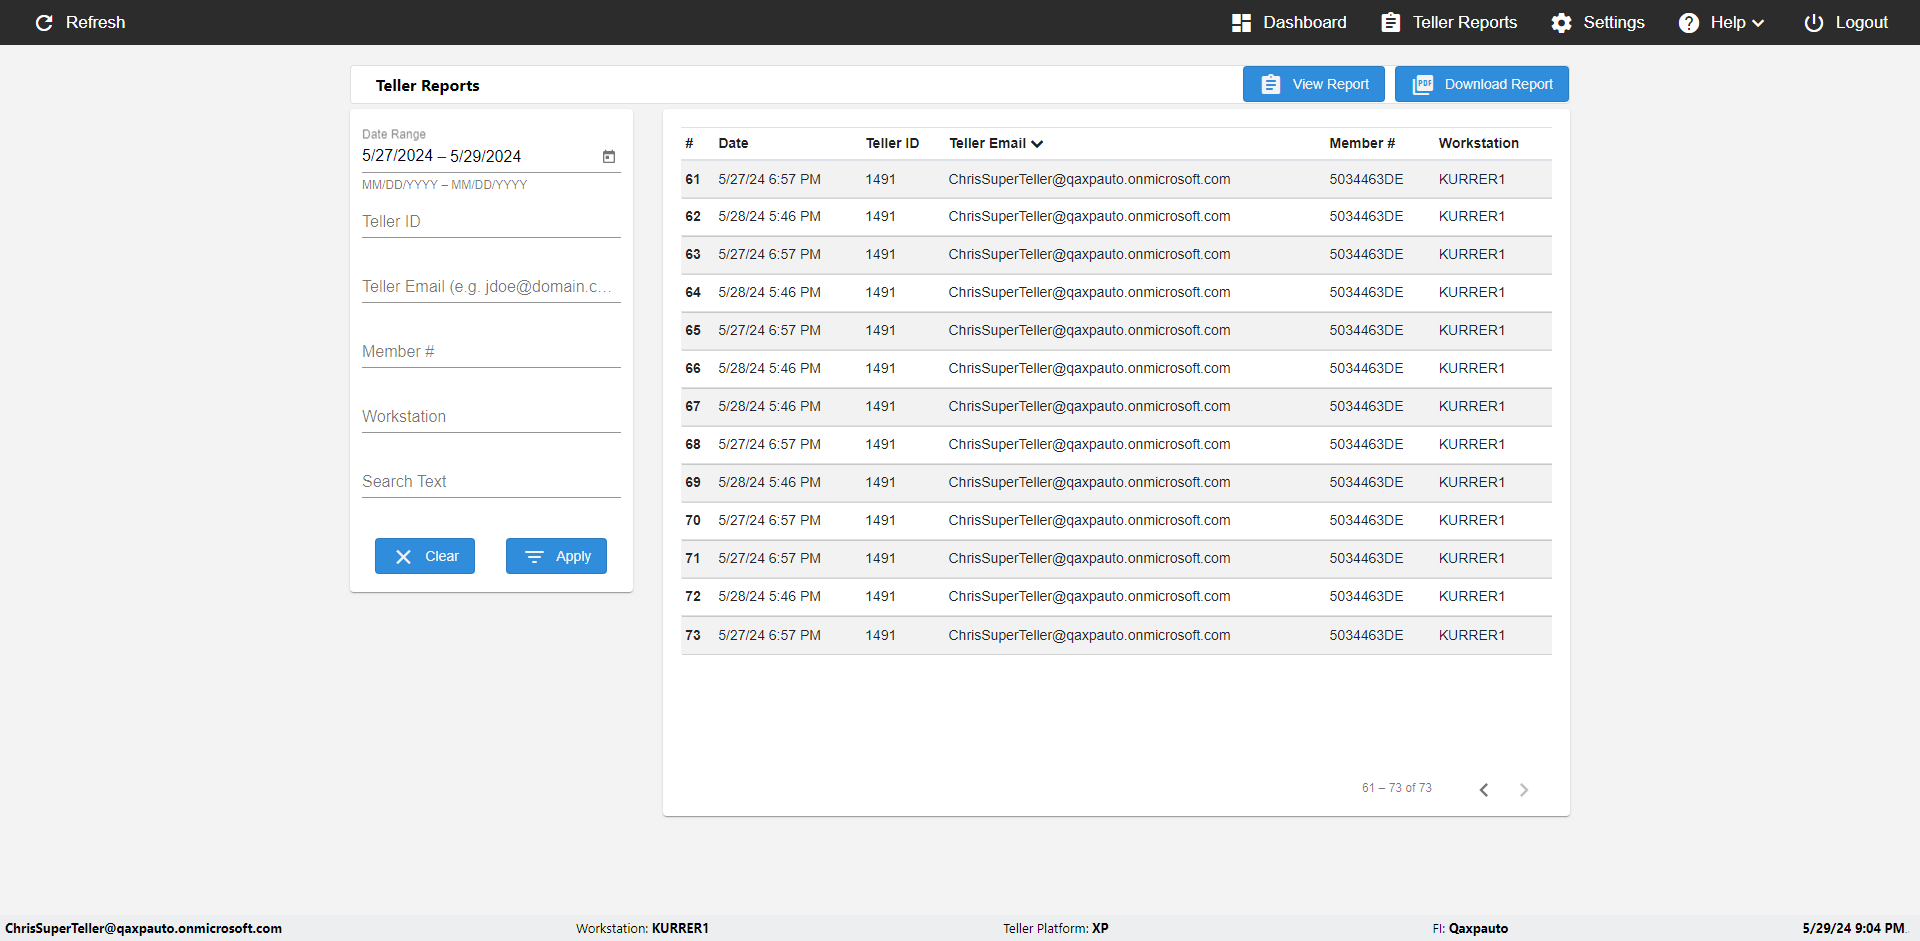Select row 61 in the report table
Image resolution: width=1920 pixels, height=941 pixels.
pyautogui.click(x=1116, y=180)
